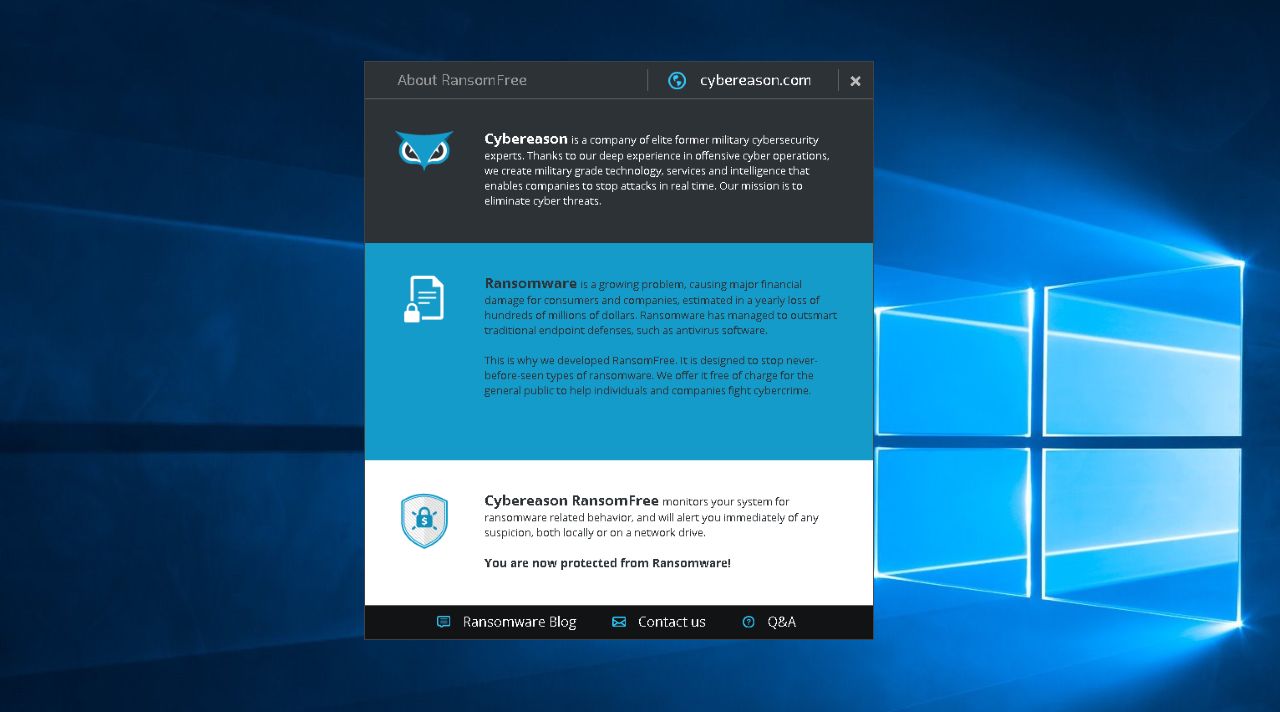Click the RansomFree shield icon

coord(424,521)
